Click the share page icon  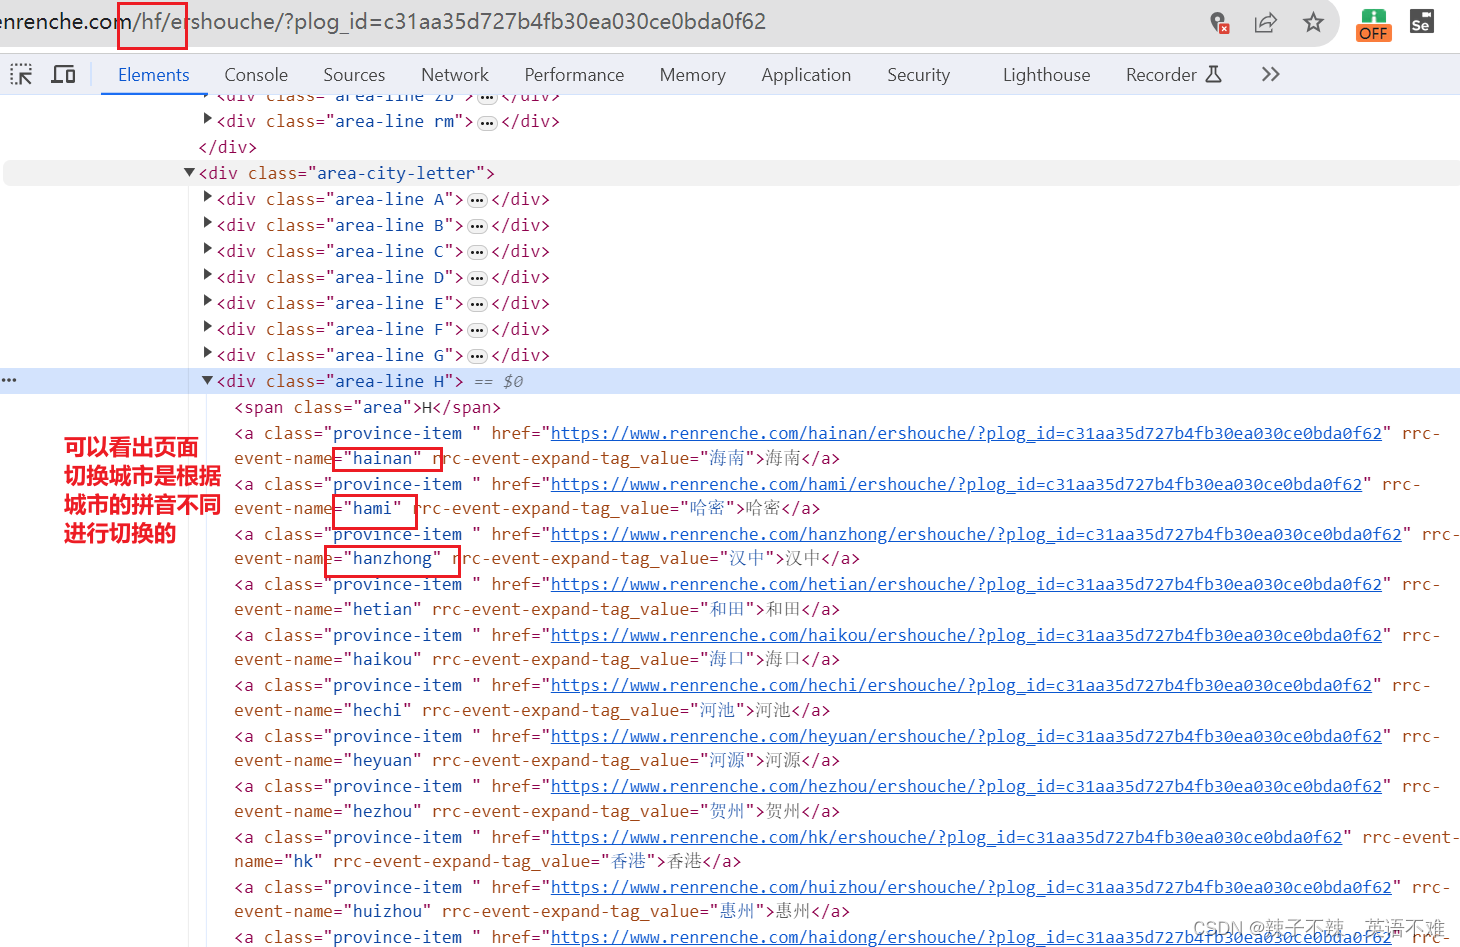click(1265, 22)
